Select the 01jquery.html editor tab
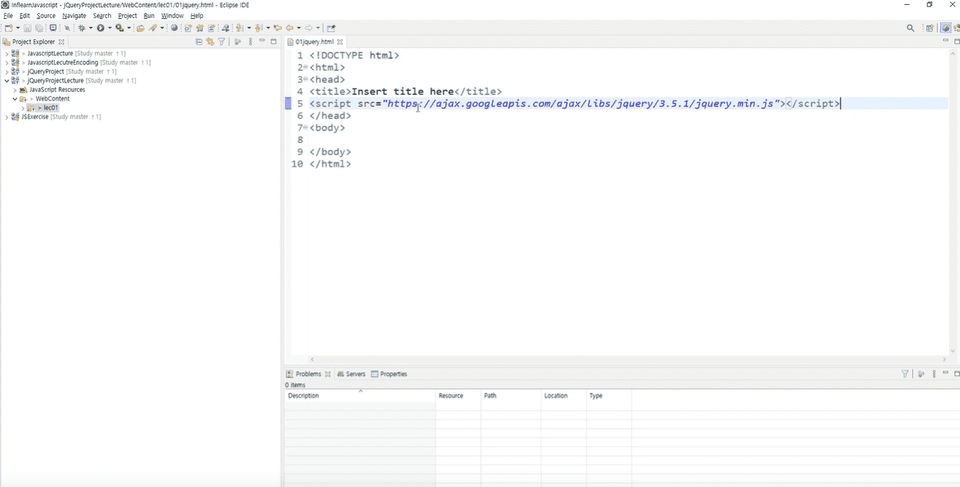960x487 pixels. click(x=315, y=42)
